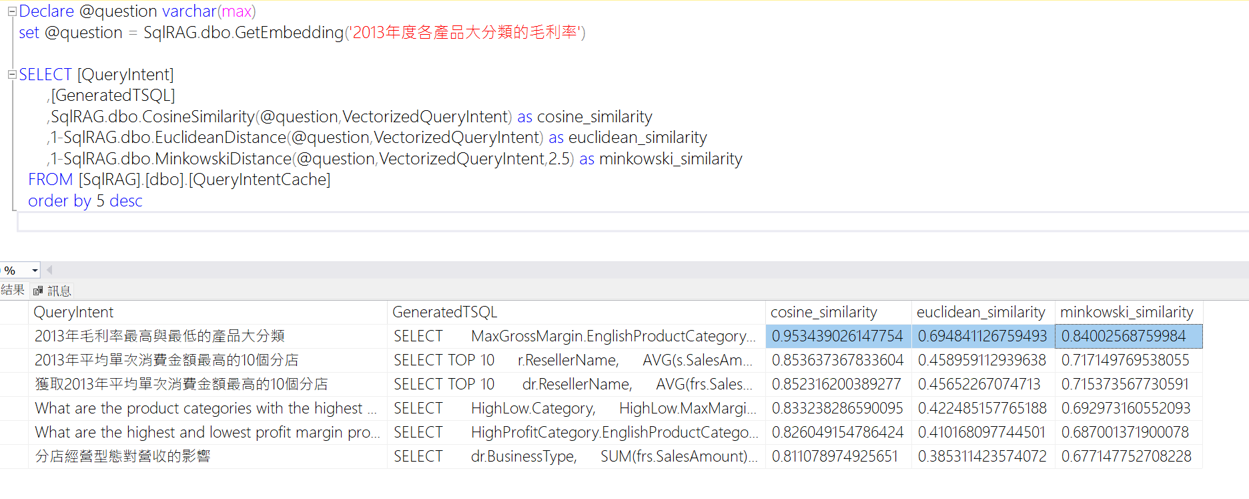Click the empty editor line below the query

[x=633, y=222]
